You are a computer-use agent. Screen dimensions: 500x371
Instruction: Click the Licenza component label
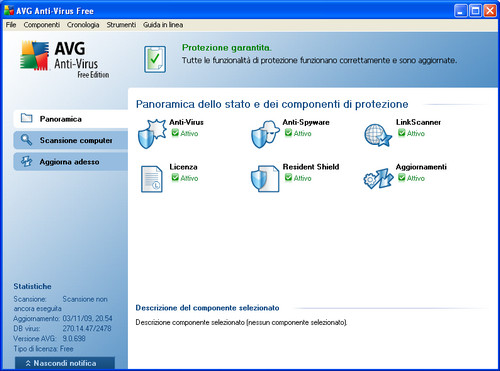[x=183, y=167]
